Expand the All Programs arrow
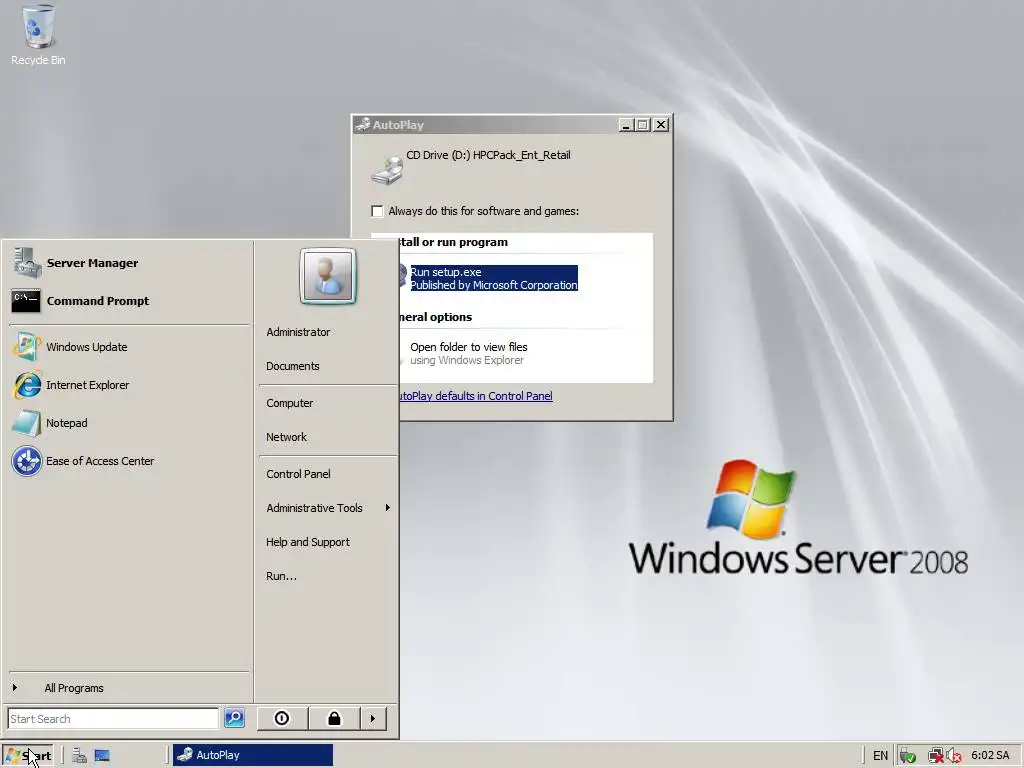Viewport: 1024px width, 768px height. click(14, 688)
